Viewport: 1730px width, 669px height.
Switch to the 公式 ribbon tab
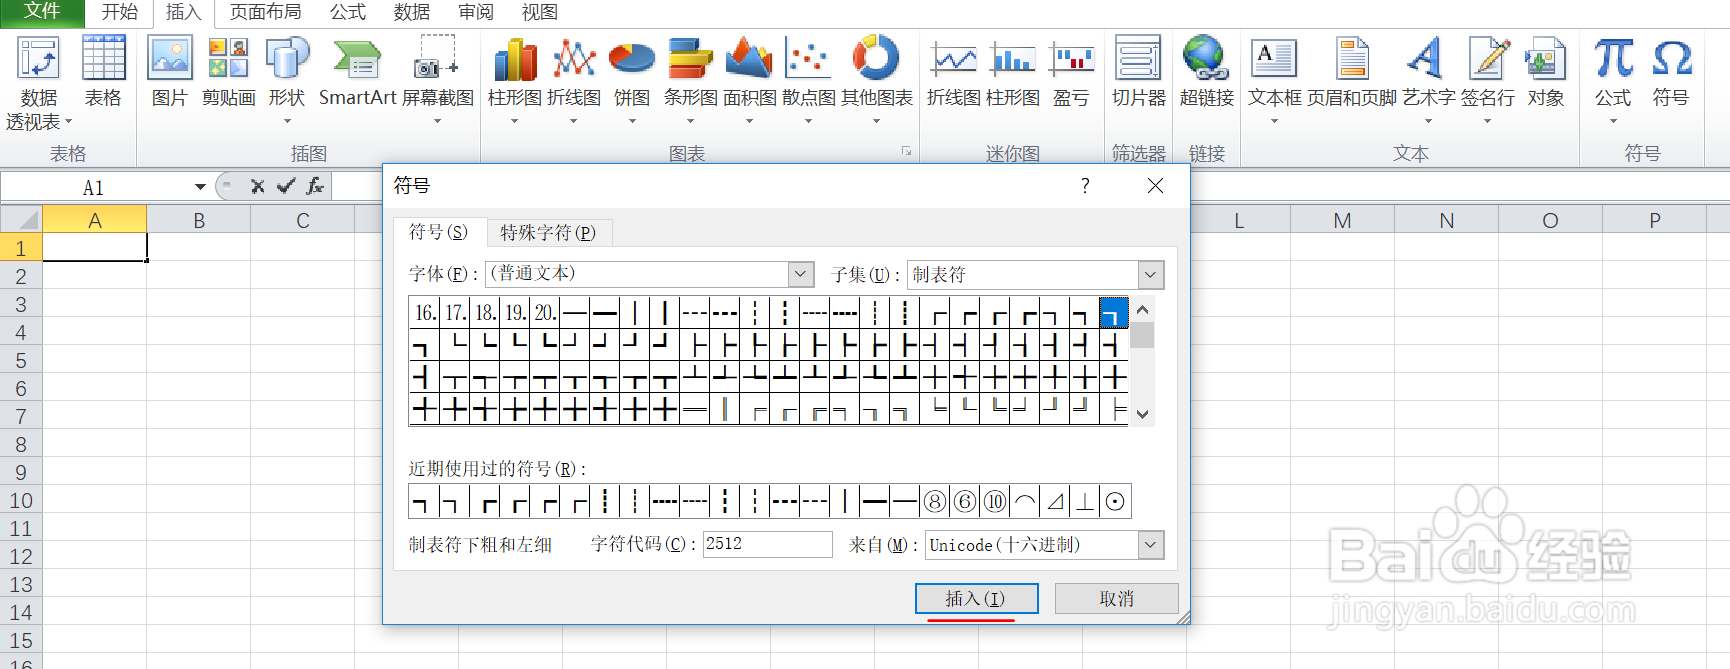tap(348, 12)
